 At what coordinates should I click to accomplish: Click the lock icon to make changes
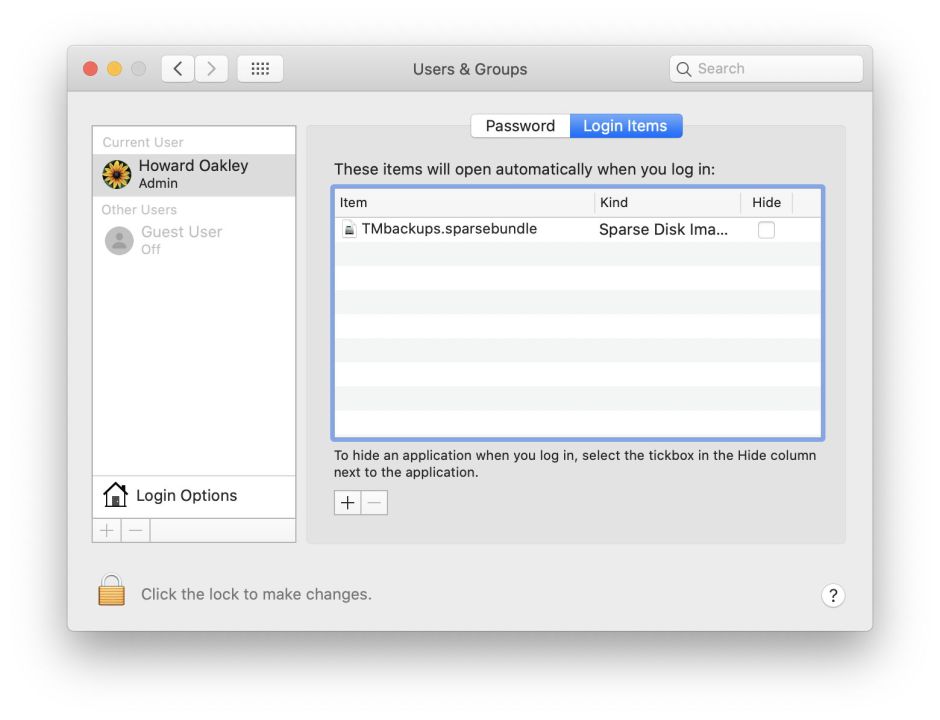click(112, 591)
